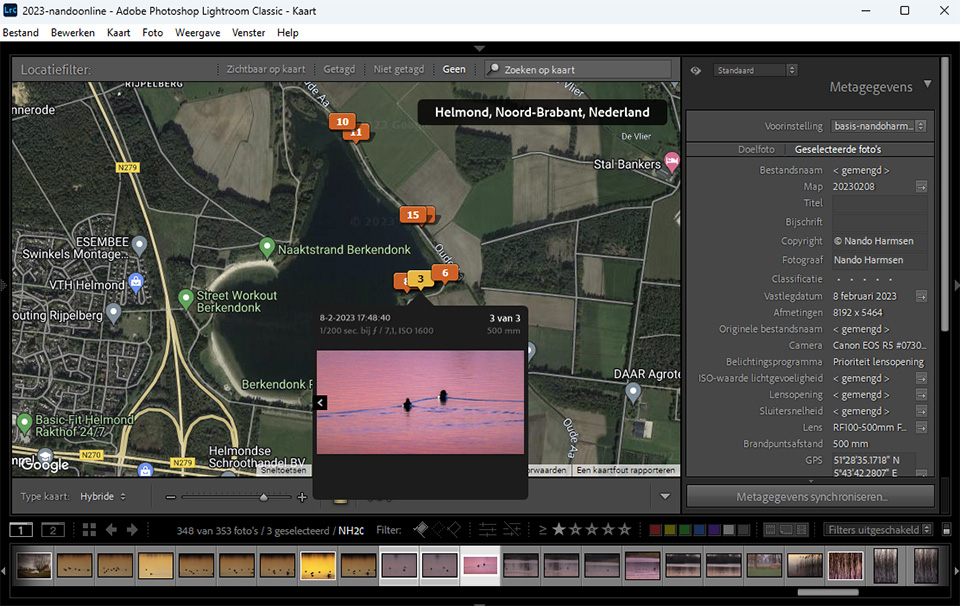Click the Naaktstrand Berkendonk green place marker
This screenshot has height=606, width=960.
(x=266, y=247)
